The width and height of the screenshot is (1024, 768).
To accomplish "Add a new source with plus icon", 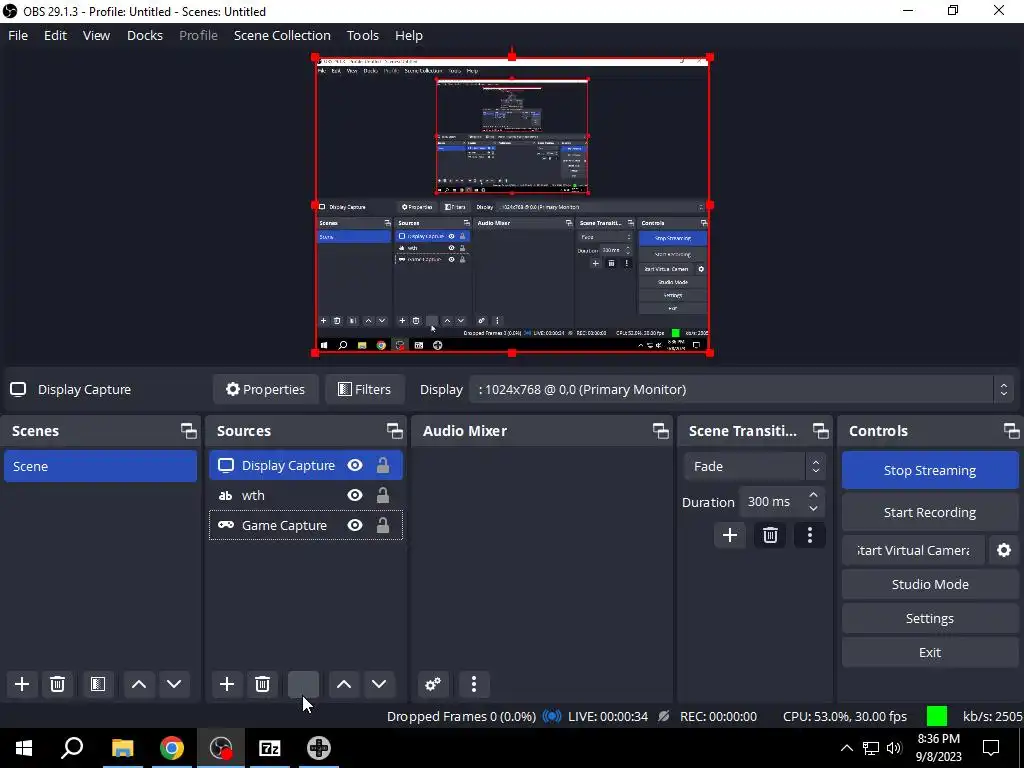I will coord(227,684).
